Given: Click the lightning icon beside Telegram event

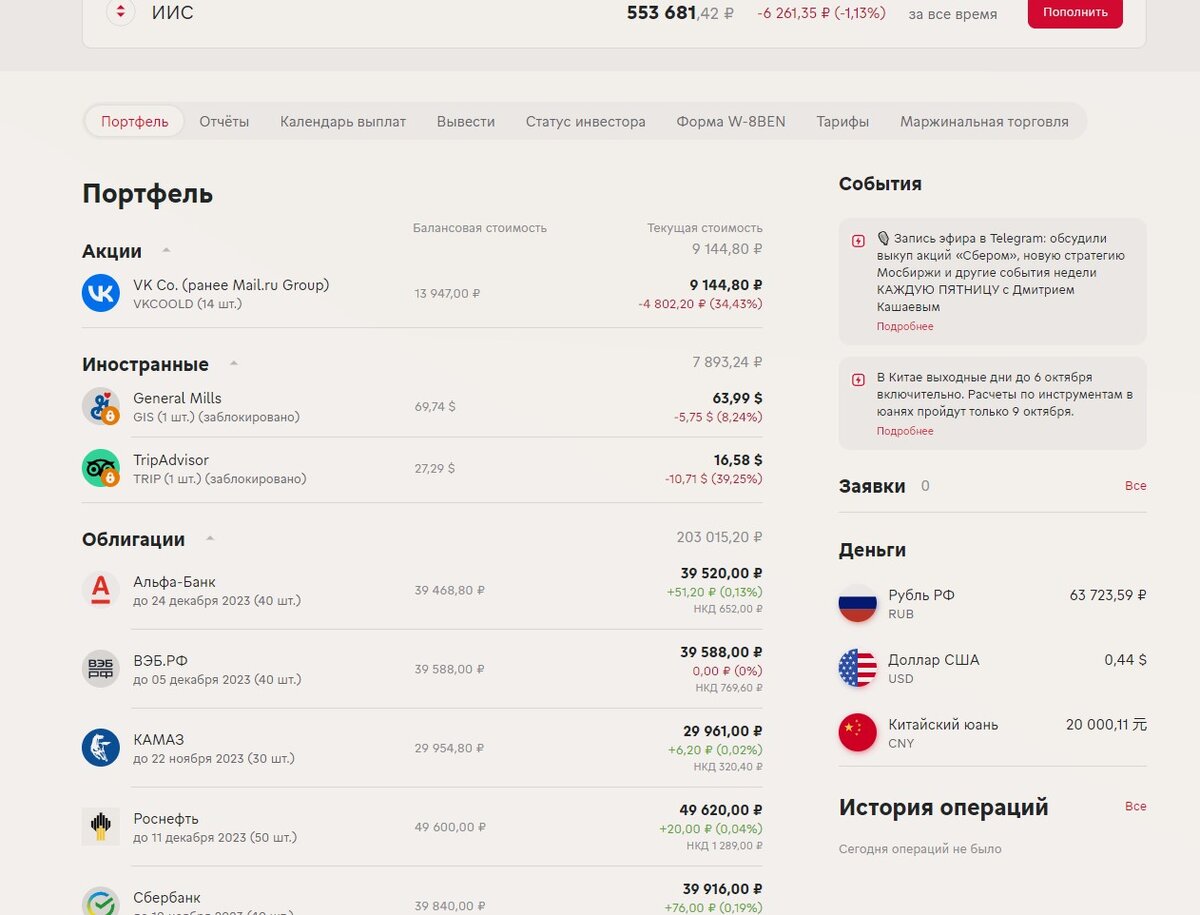Looking at the screenshot, I should pos(858,241).
